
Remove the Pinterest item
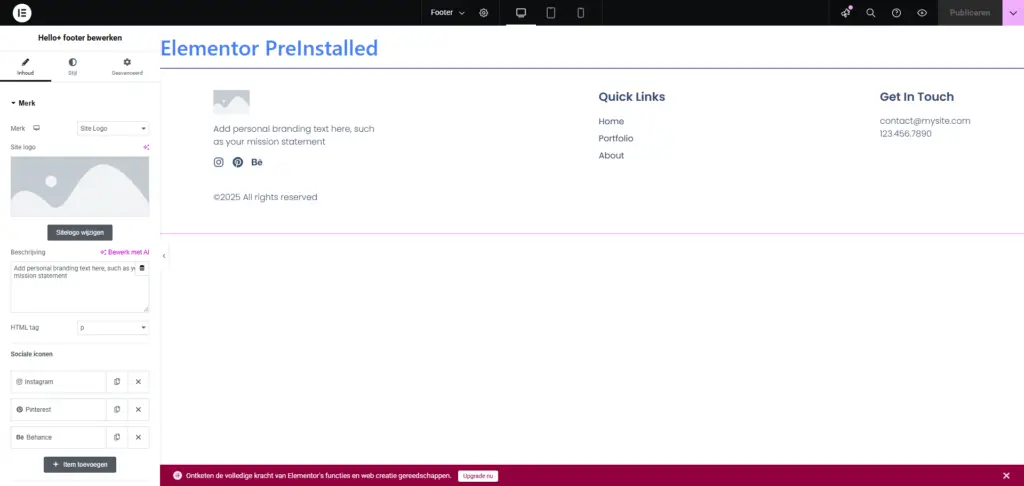click(138, 410)
